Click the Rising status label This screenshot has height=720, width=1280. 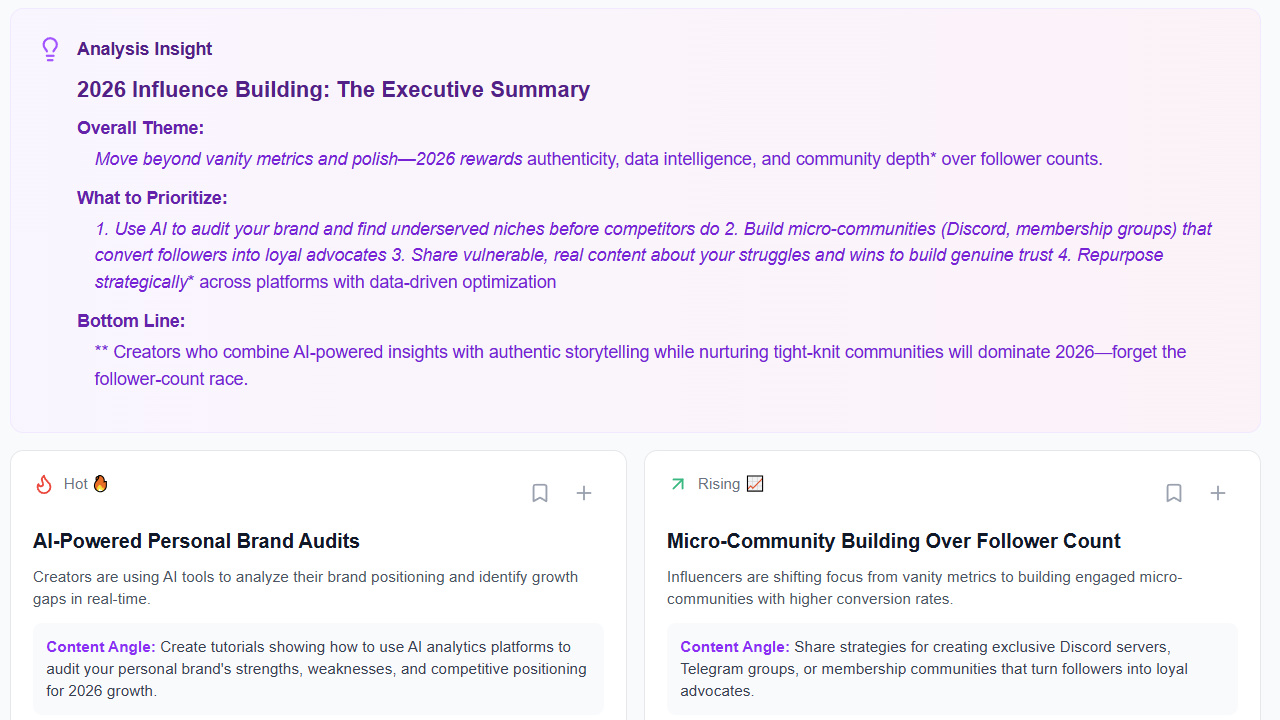pyautogui.click(x=719, y=484)
